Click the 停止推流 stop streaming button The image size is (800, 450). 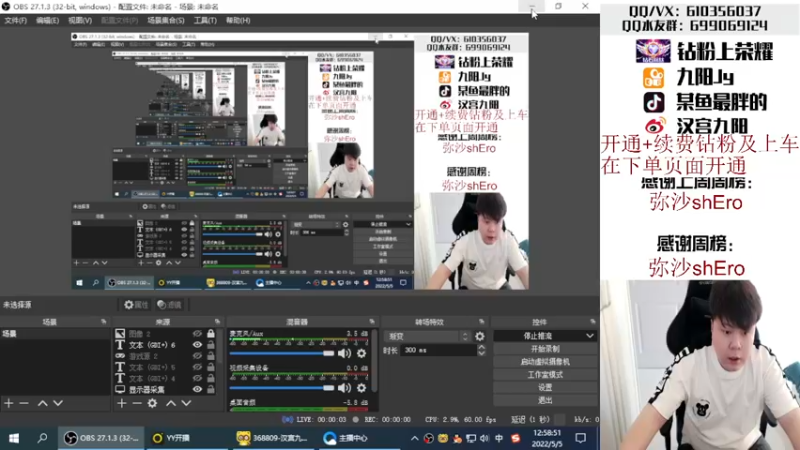538,336
